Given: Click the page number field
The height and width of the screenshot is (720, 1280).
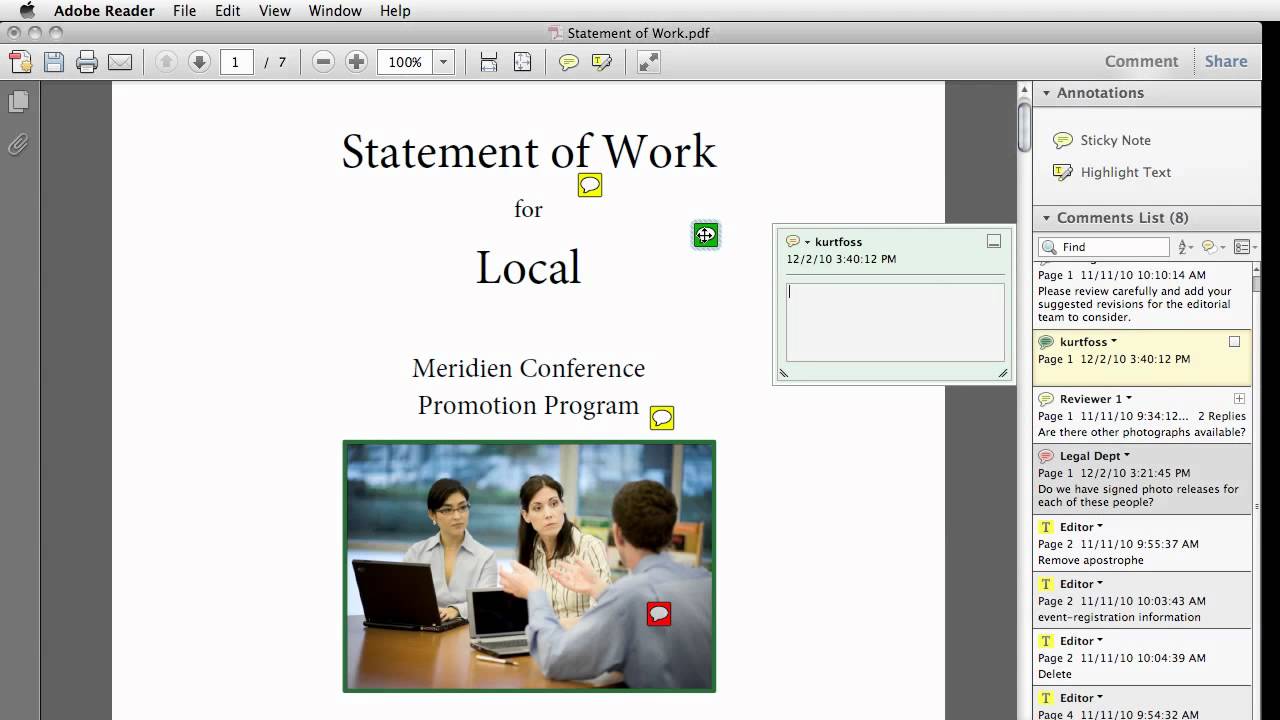Looking at the screenshot, I should coord(236,62).
